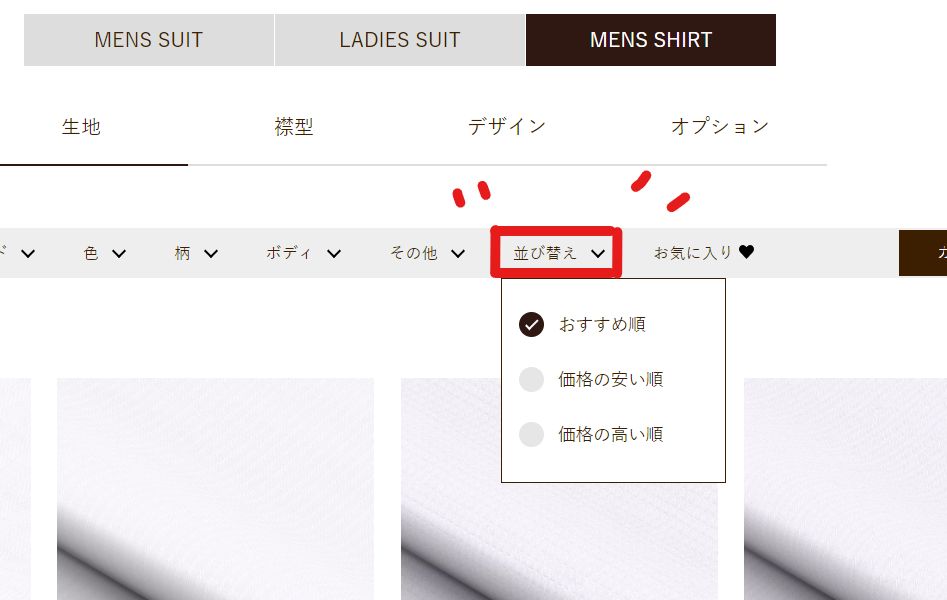Expand the 柄 filter dropdown
The width and height of the screenshot is (947, 600).
[x=196, y=254]
